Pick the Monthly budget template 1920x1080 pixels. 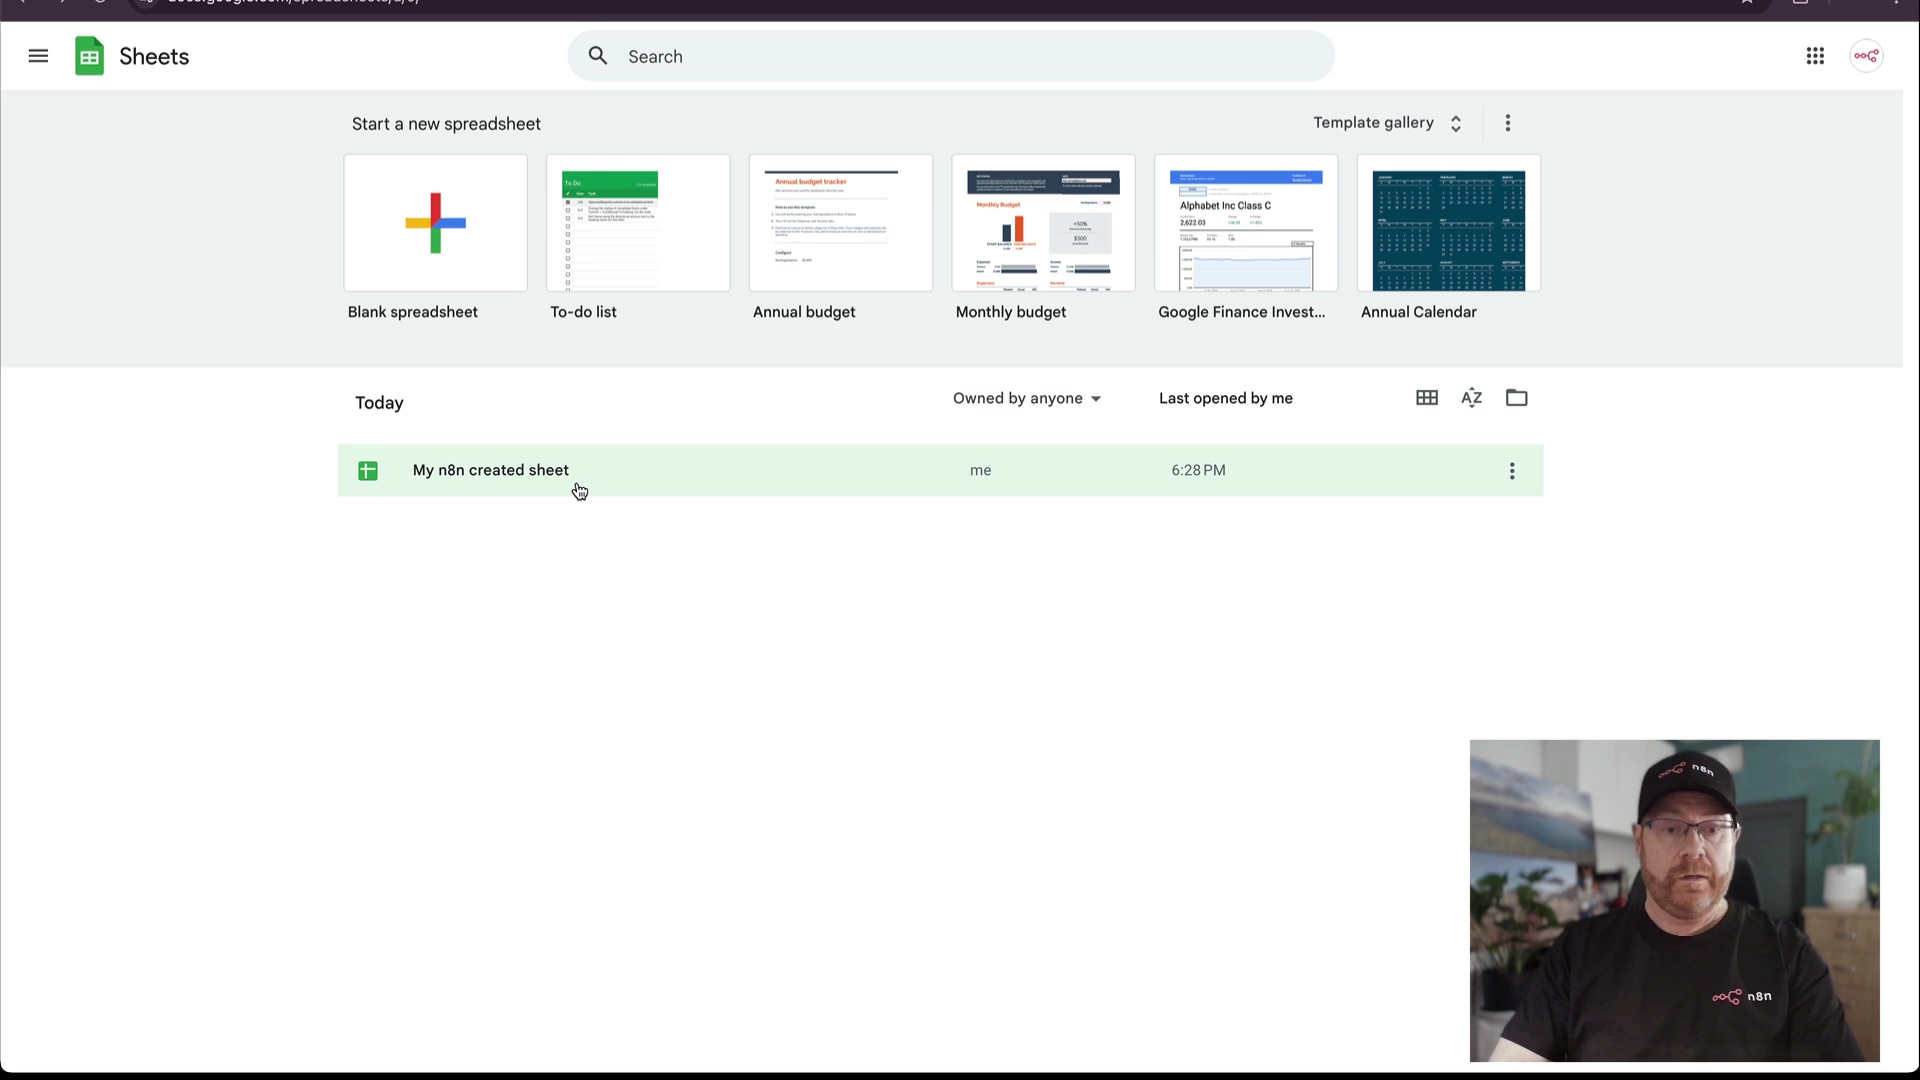1043,223
